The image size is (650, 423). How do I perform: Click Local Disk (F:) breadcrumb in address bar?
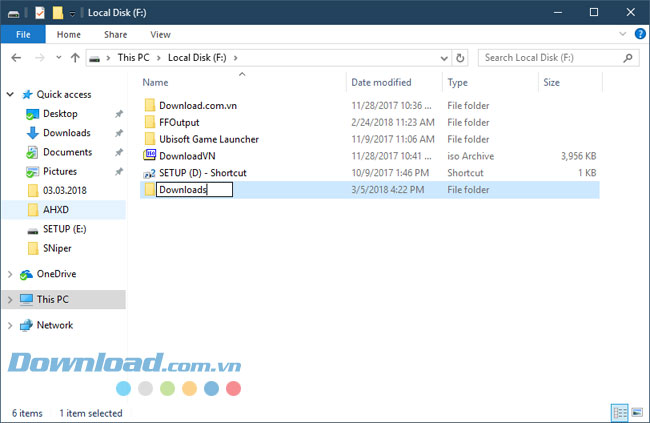(x=197, y=58)
